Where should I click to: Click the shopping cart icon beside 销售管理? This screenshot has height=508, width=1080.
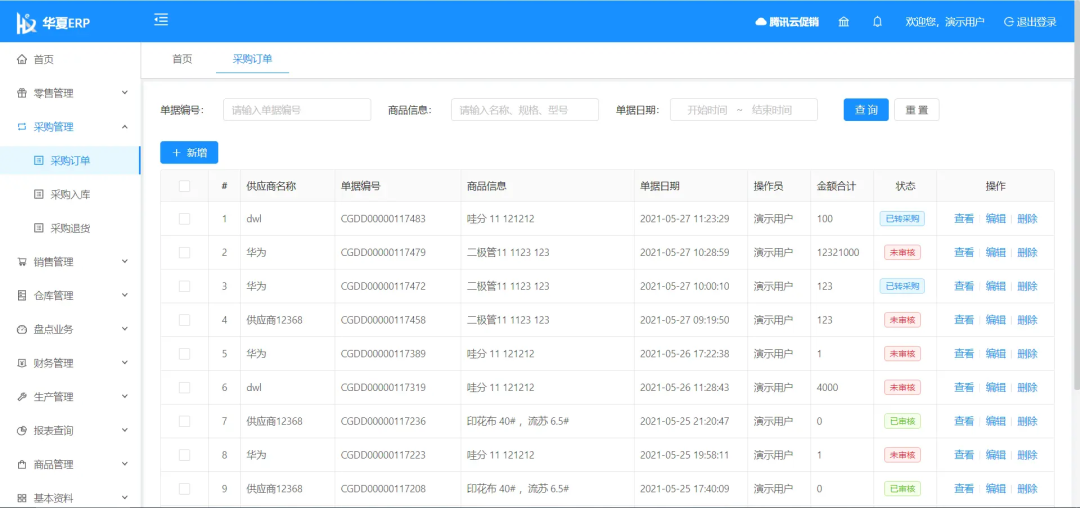(x=21, y=262)
